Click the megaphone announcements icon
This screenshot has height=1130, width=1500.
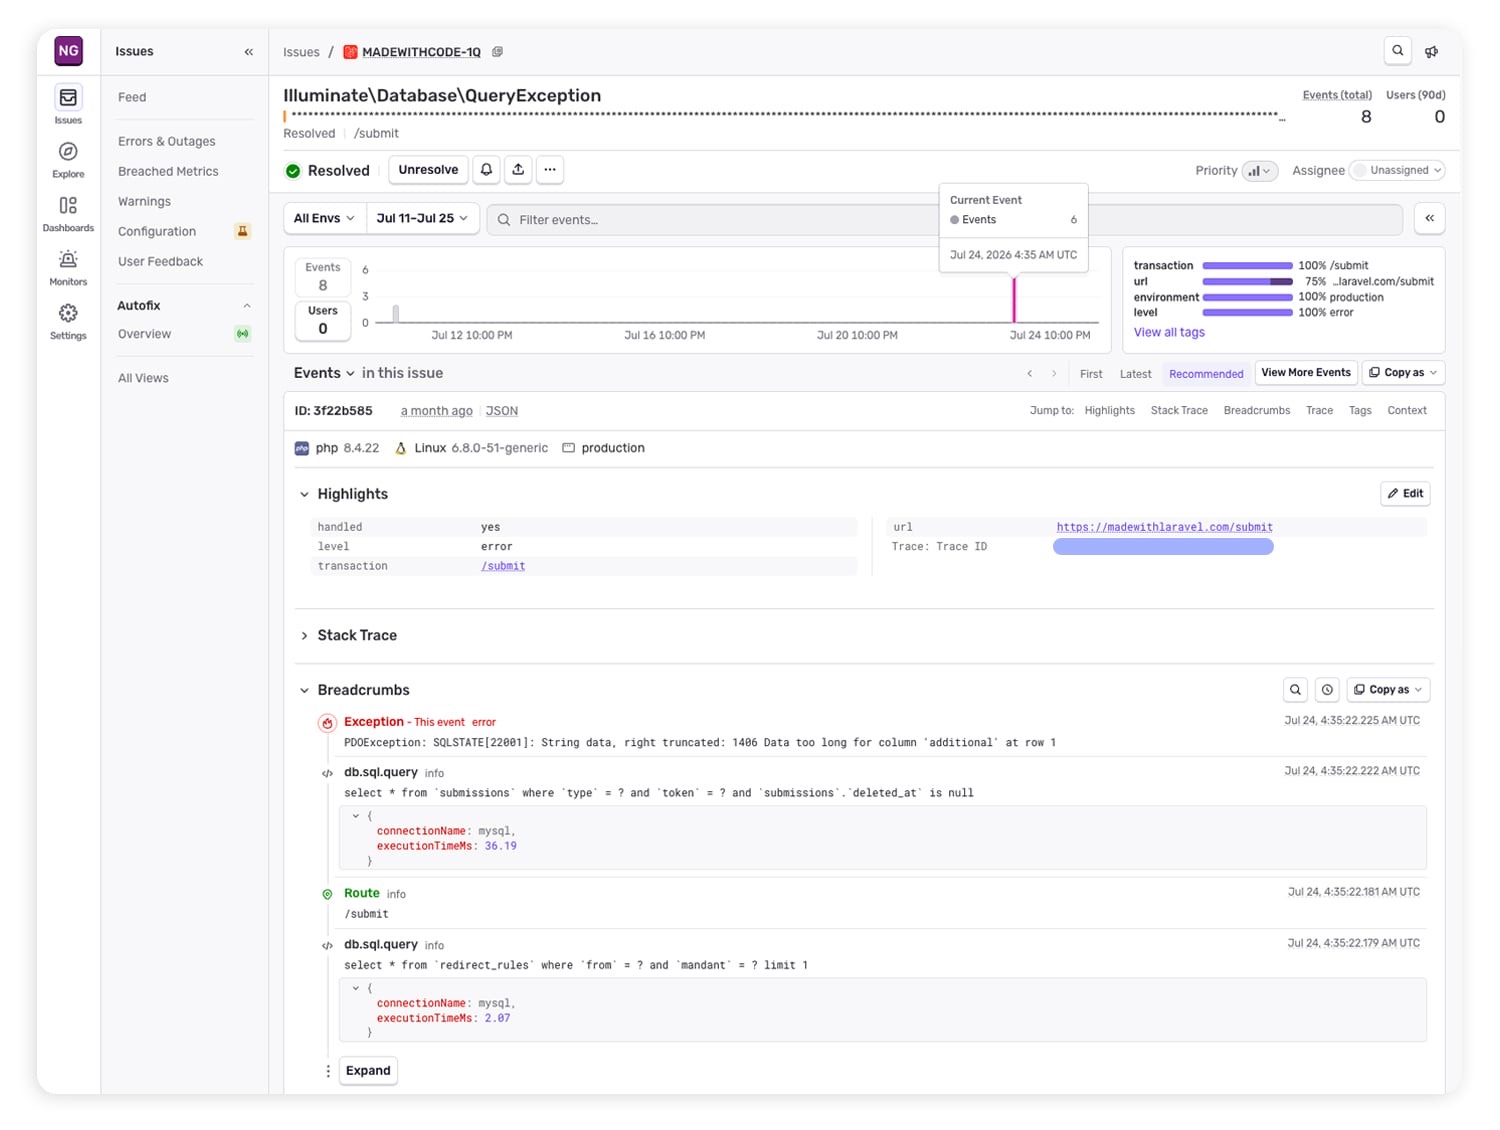tap(1432, 52)
